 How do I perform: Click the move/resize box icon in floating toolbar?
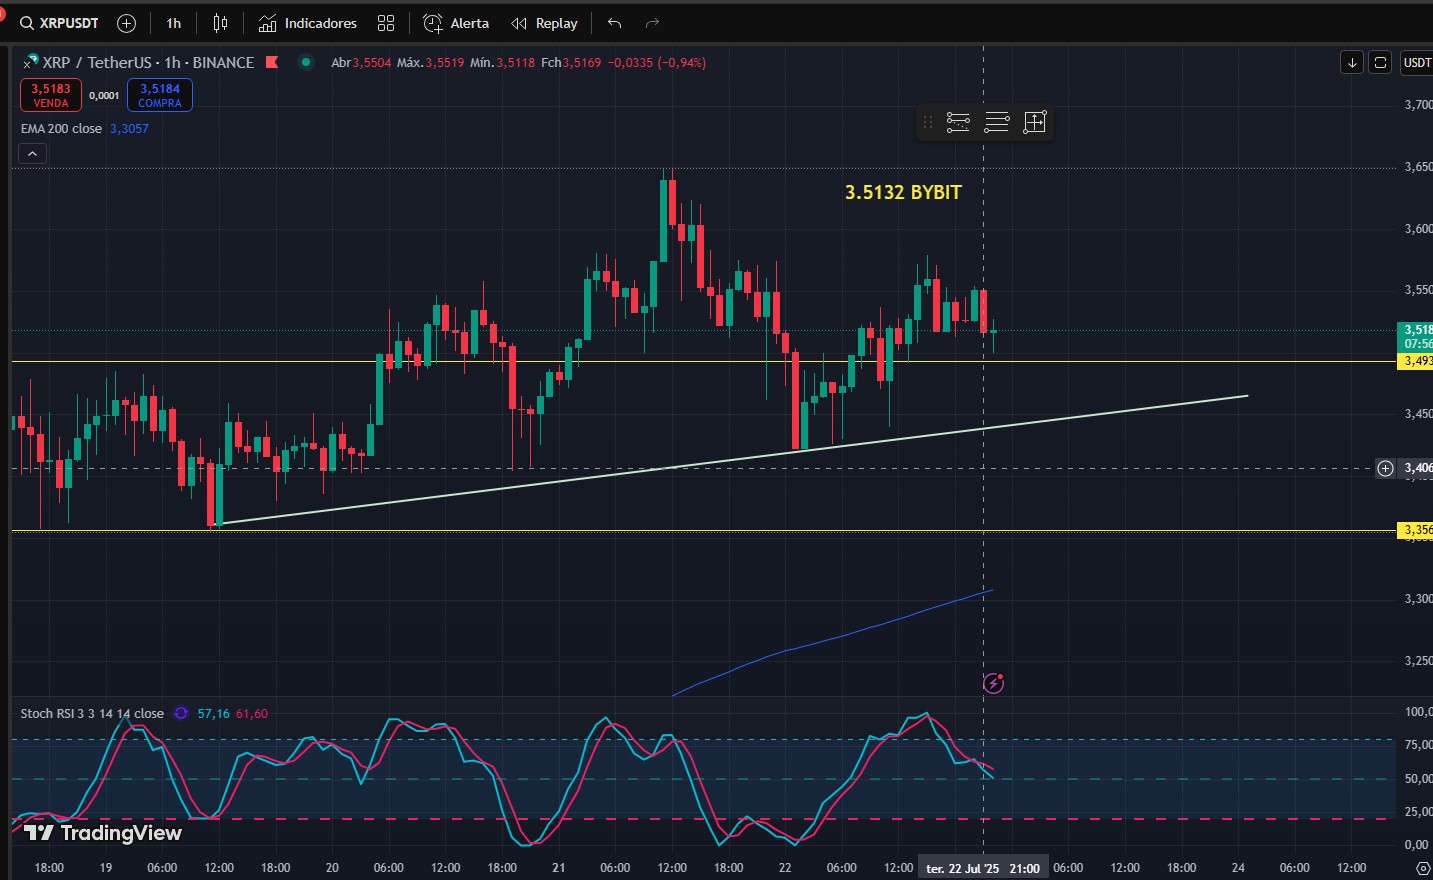pos(1035,122)
